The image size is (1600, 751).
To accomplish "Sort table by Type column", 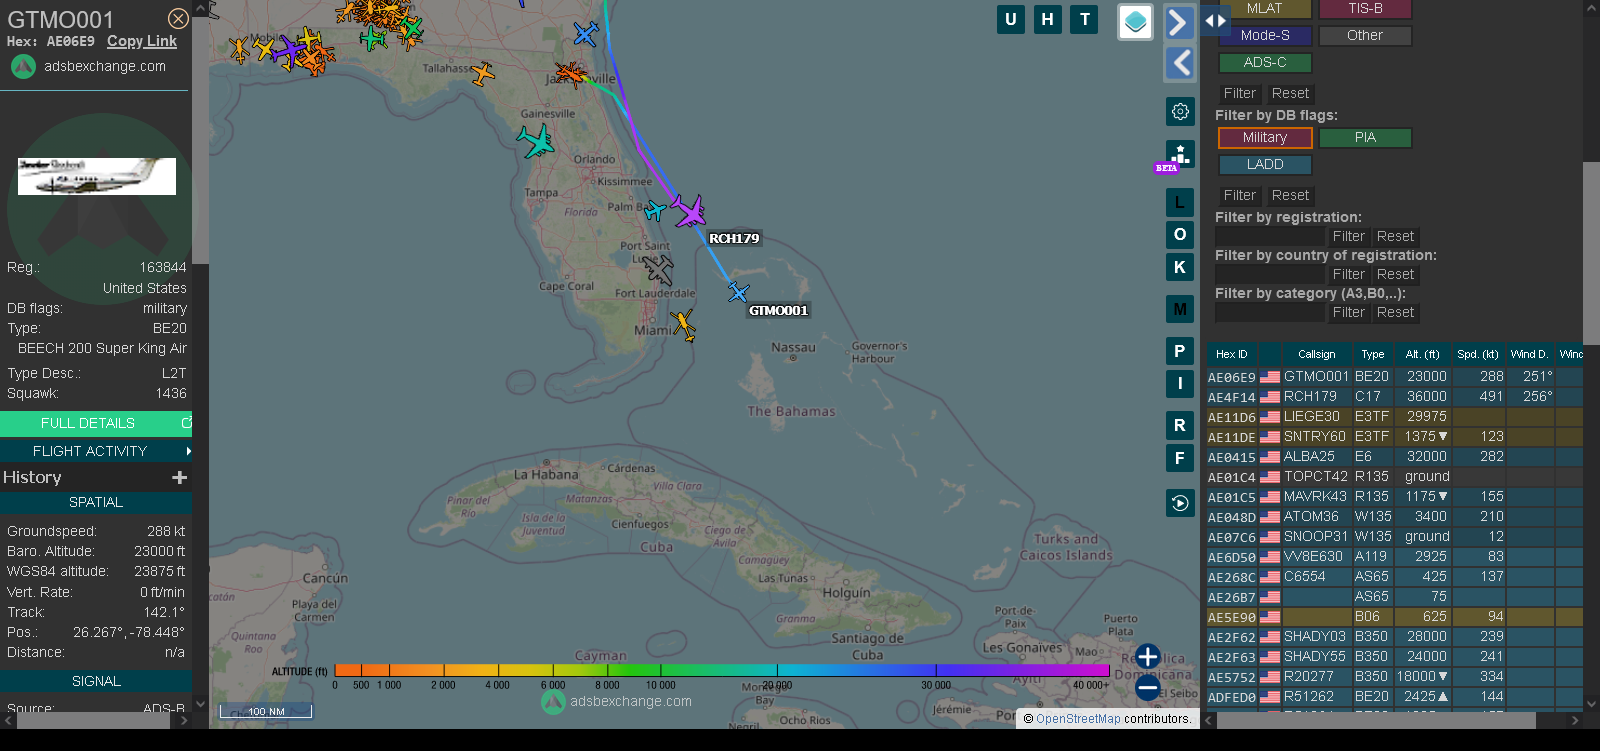I will (x=1372, y=354).
